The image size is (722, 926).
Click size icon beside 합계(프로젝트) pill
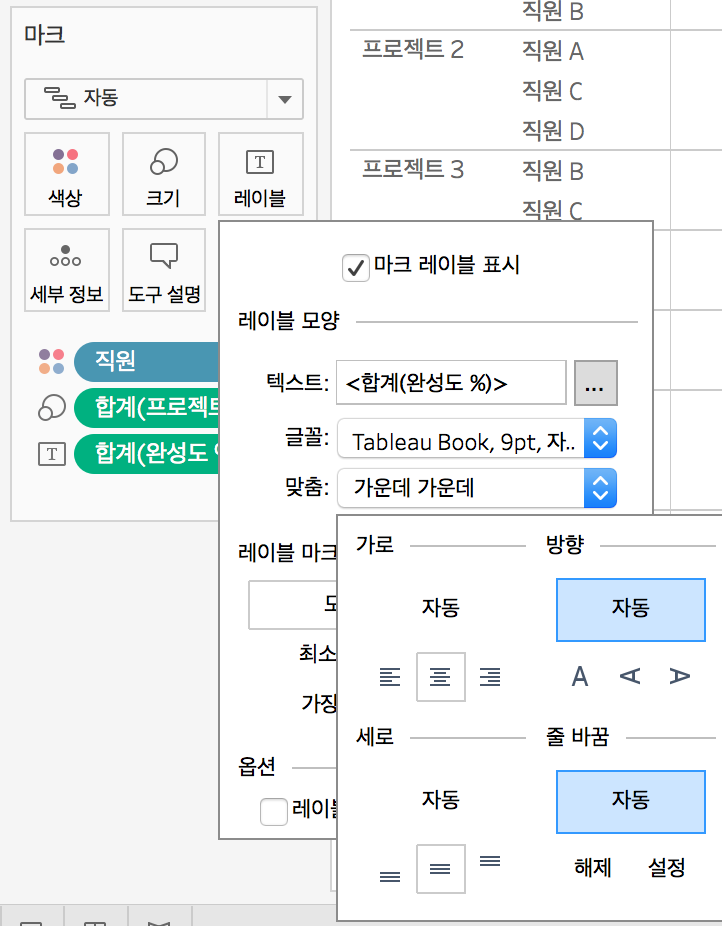pyautogui.click(x=51, y=407)
